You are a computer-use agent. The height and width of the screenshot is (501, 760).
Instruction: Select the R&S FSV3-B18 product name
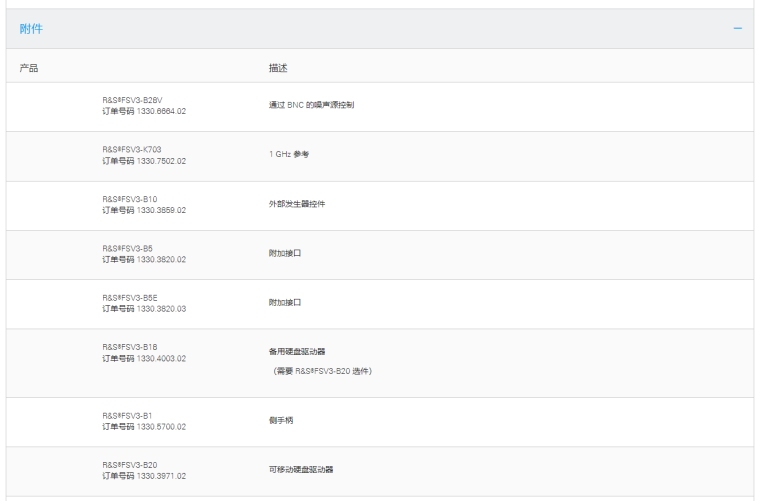point(130,347)
